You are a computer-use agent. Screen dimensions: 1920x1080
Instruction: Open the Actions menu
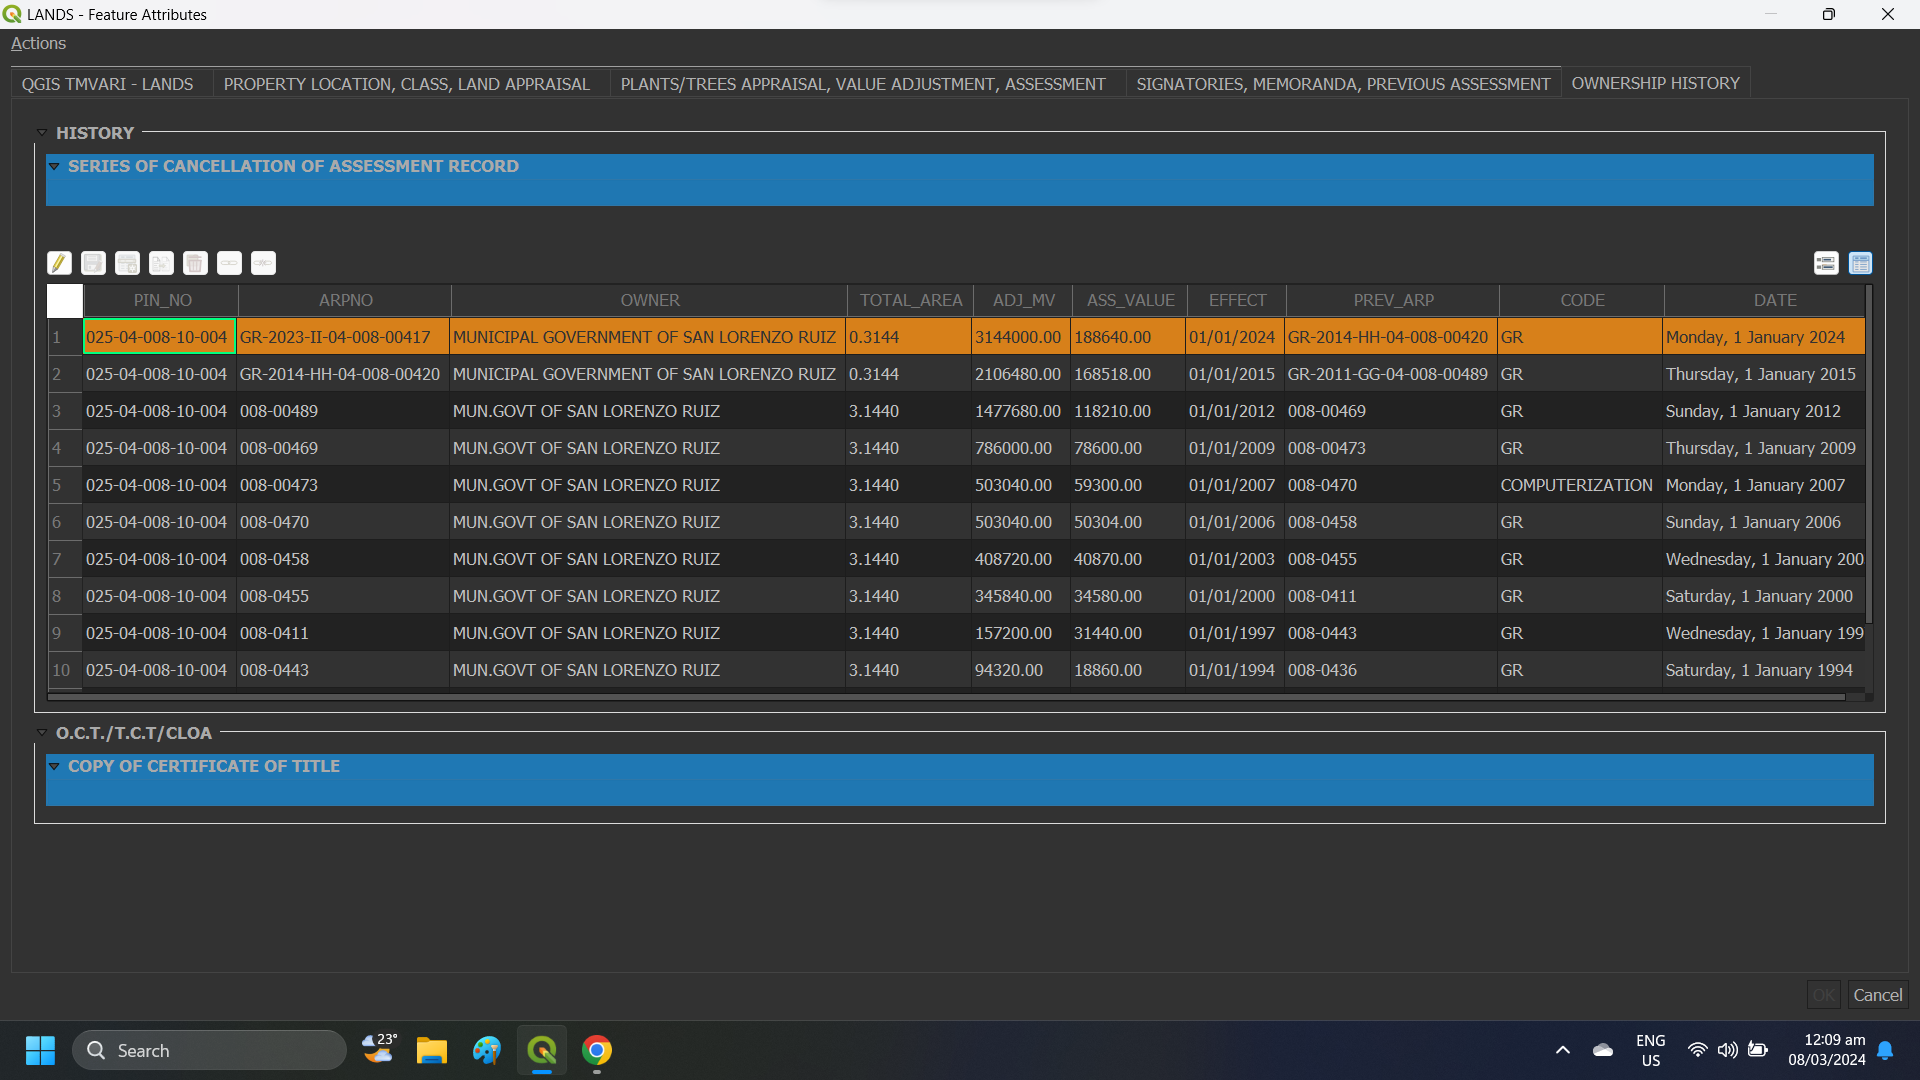click(x=38, y=43)
